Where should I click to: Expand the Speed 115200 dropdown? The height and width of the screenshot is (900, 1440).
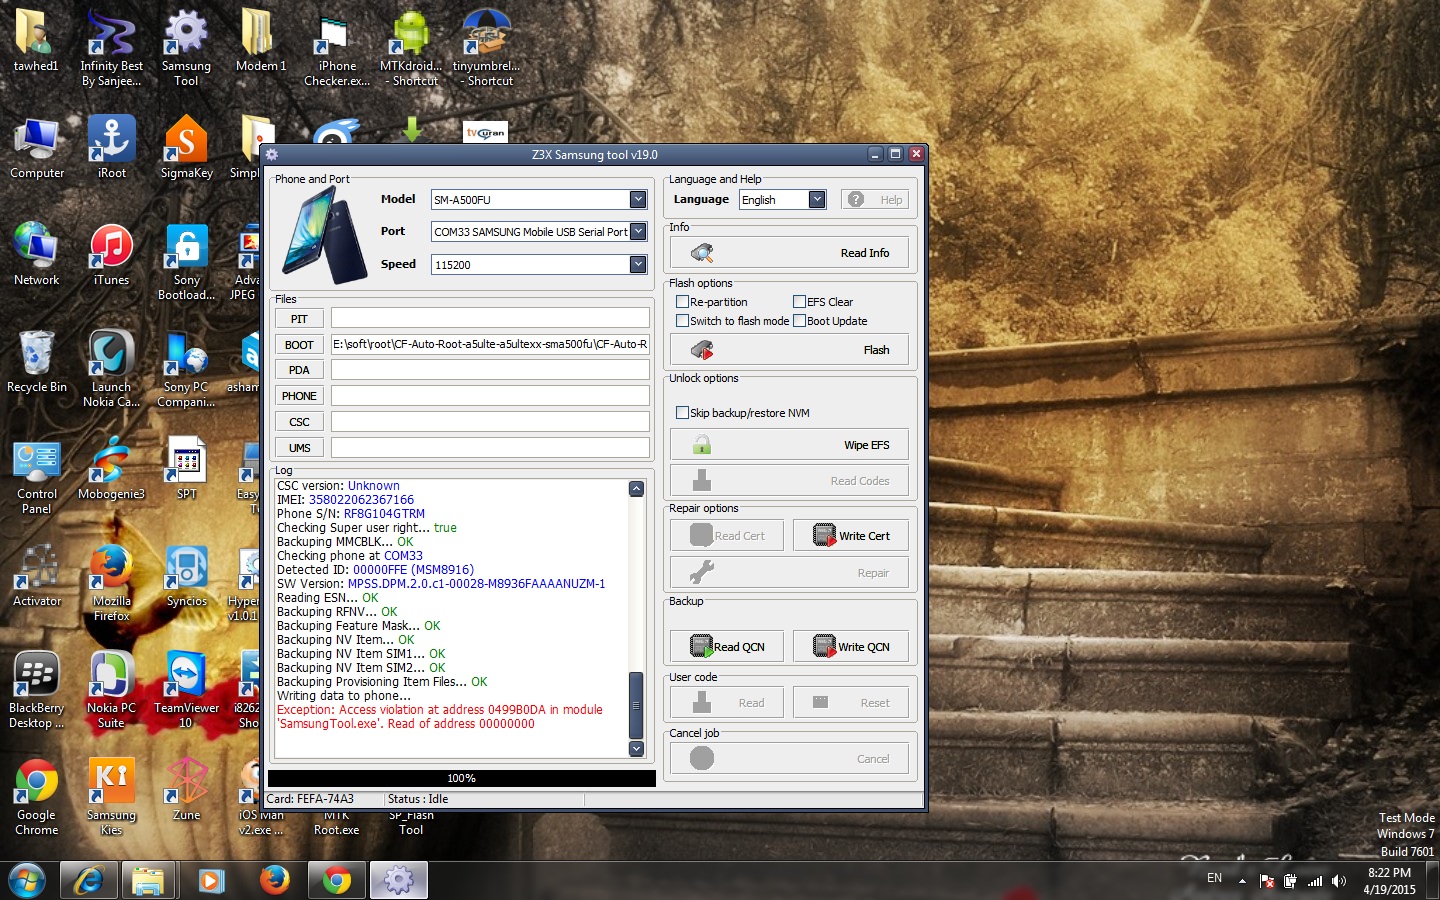click(638, 264)
